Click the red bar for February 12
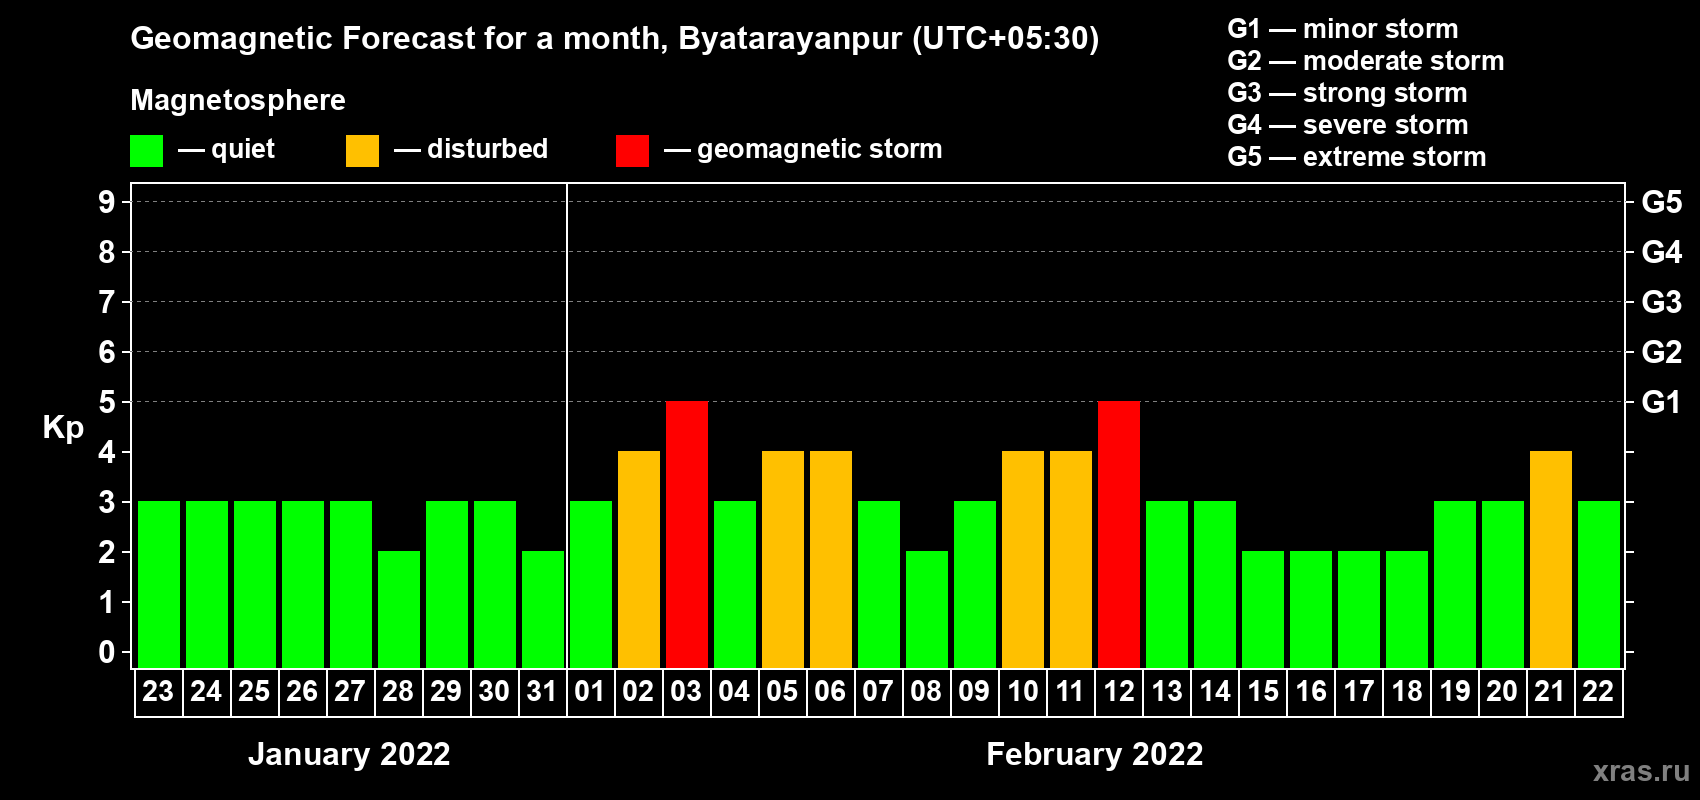1700x800 pixels. (x=1119, y=535)
